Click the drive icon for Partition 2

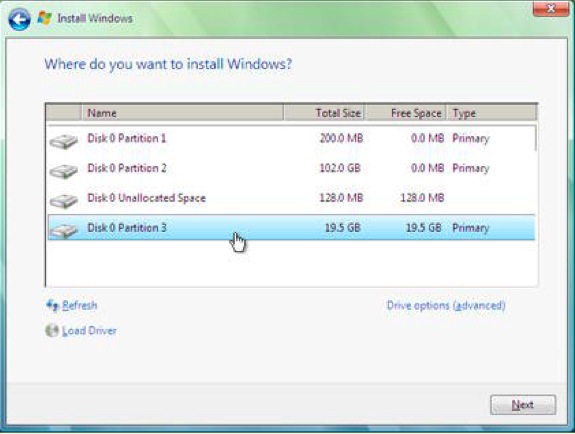click(x=64, y=171)
